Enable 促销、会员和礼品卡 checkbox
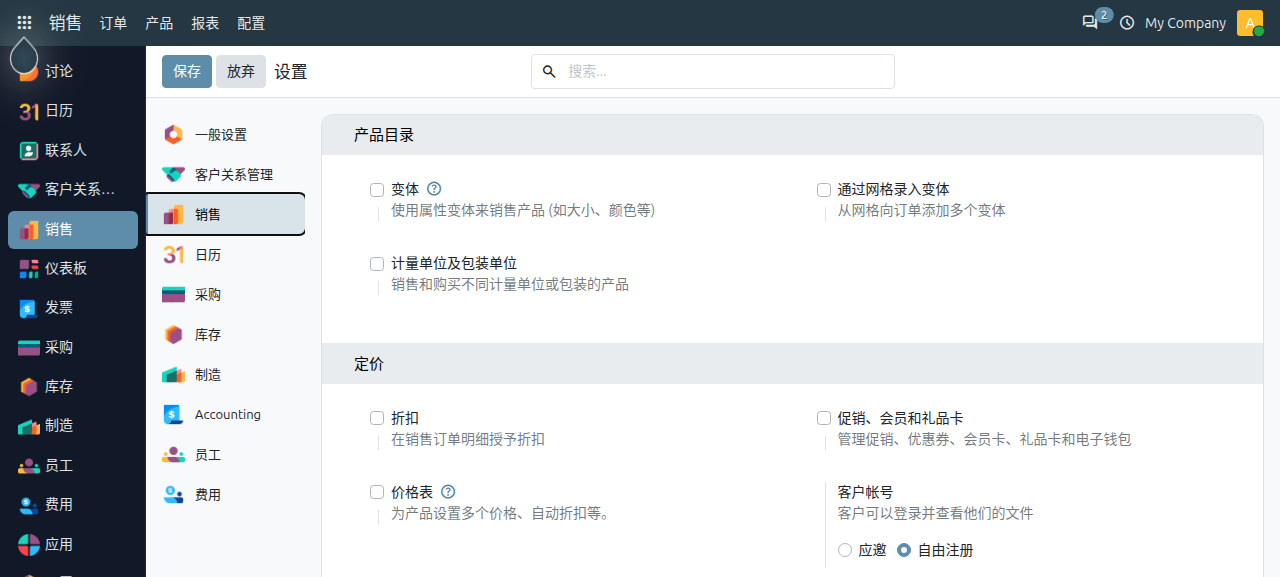 pyautogui.click(x=824, y=418)
